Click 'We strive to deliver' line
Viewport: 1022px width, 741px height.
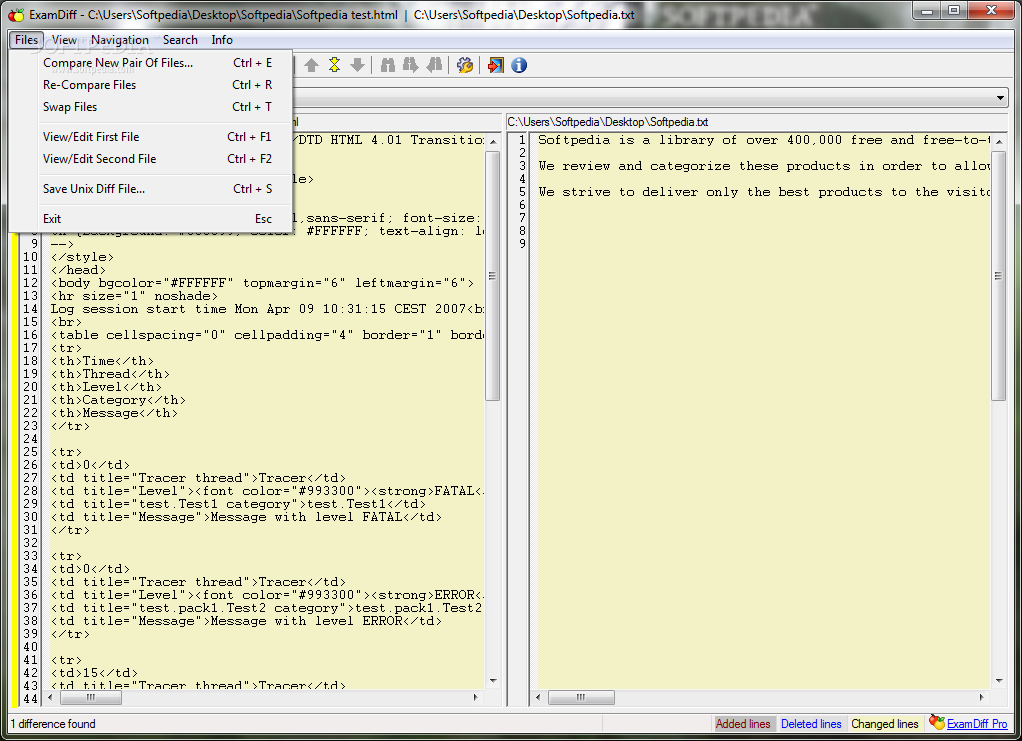point(764,192)
